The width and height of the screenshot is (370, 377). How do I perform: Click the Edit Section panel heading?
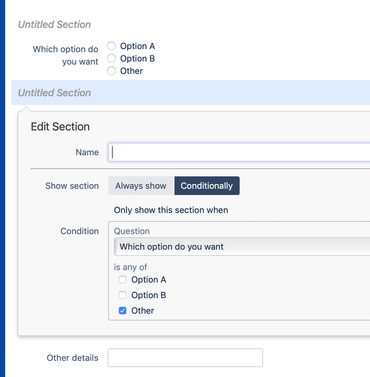(x=60, y=127)
